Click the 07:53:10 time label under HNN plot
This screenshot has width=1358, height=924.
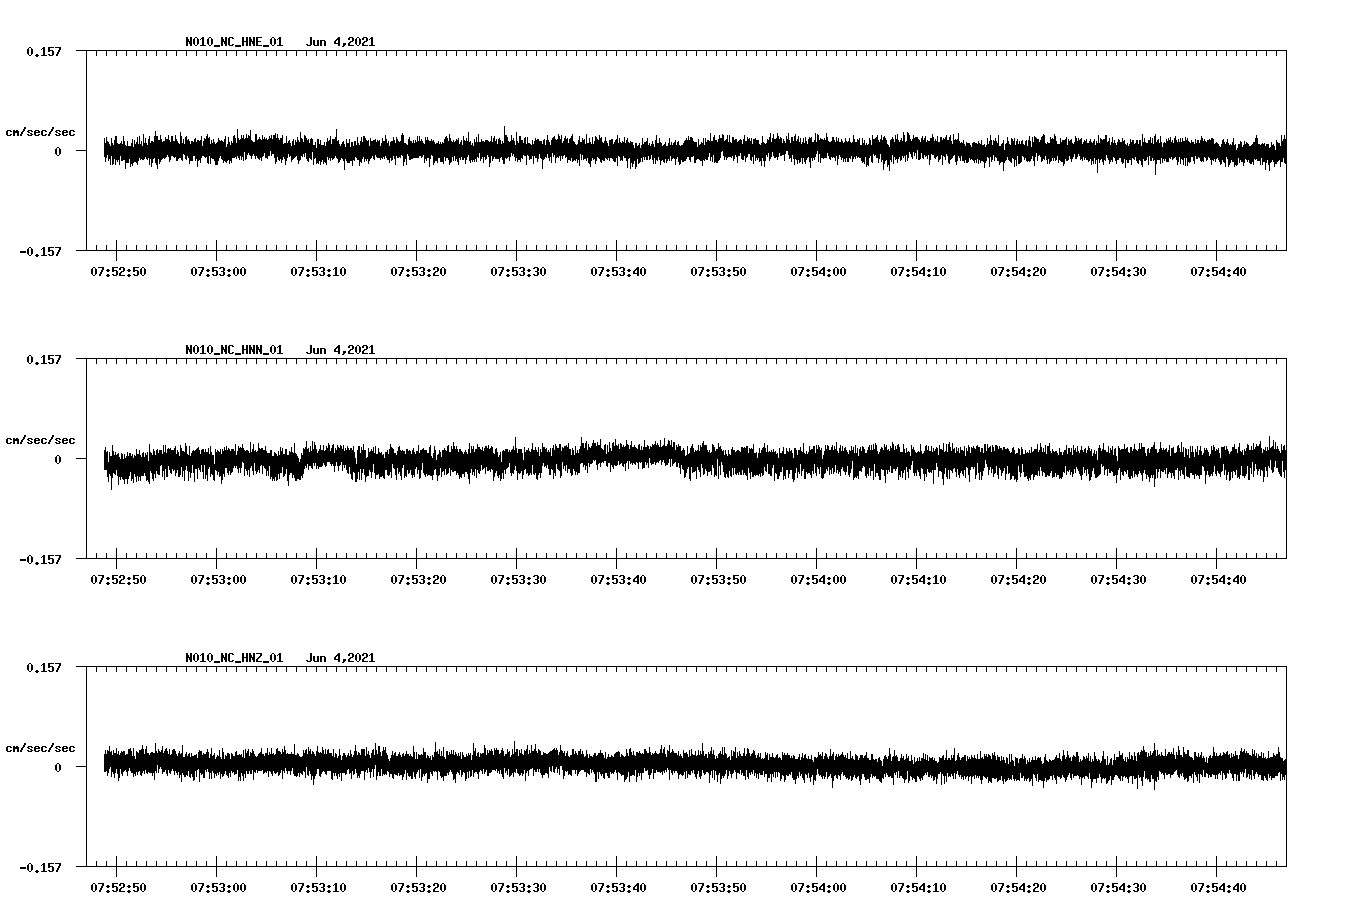[318, 579]
